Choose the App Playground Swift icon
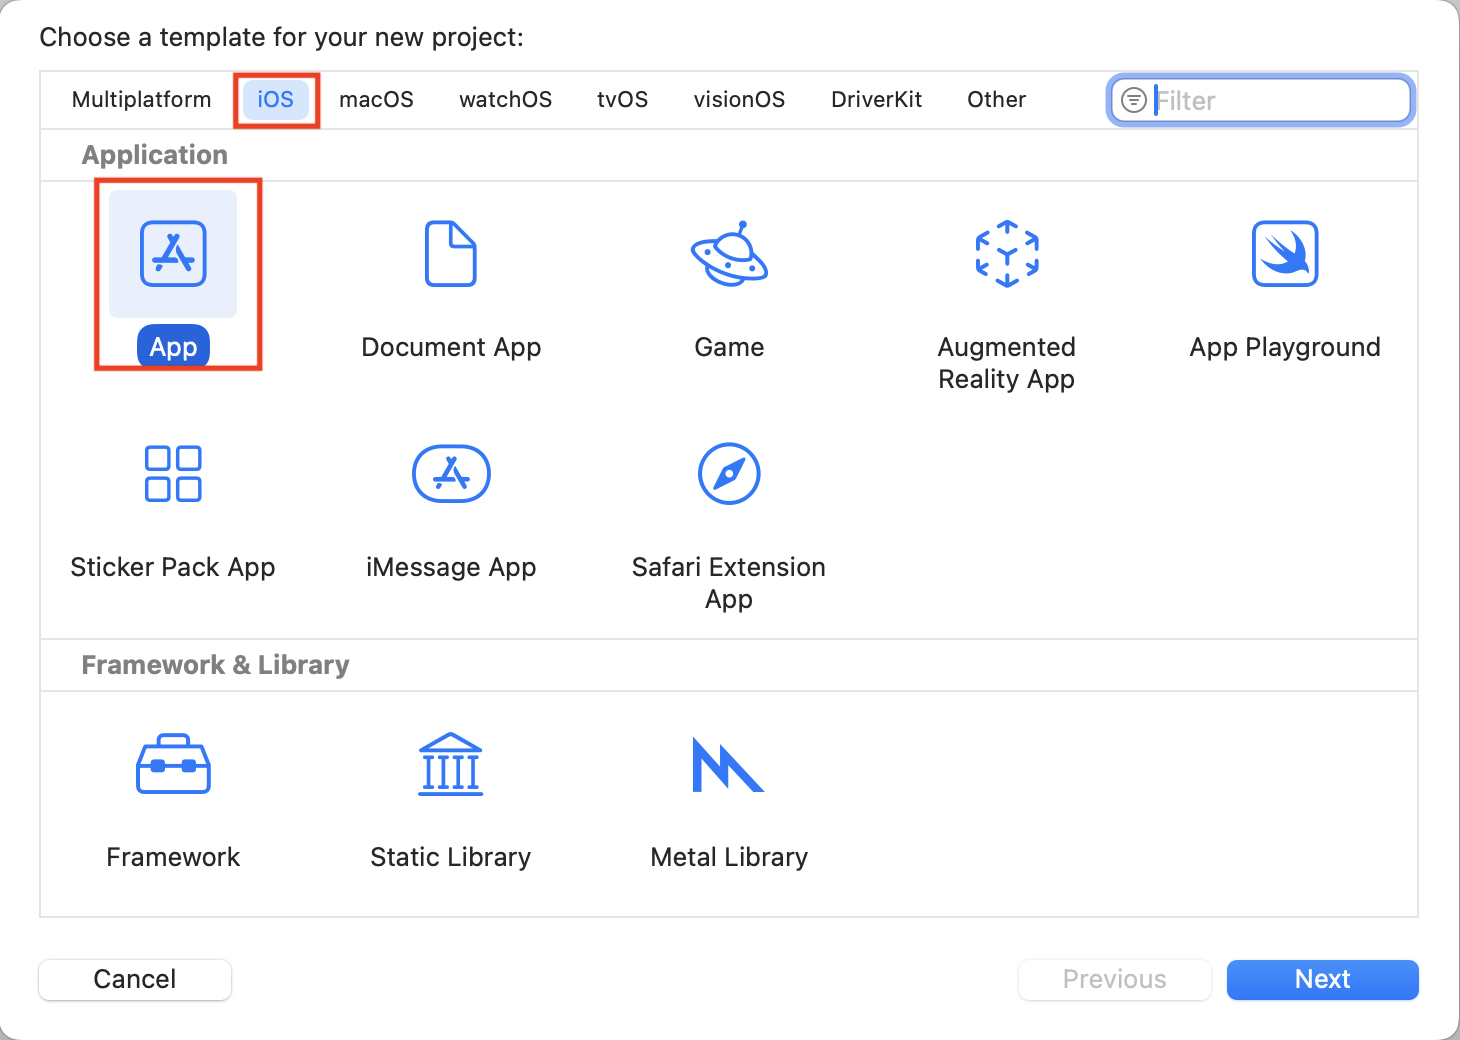Image resolution: width=1460 pixels, height=1040 pixels. (x=1285, y=254)
